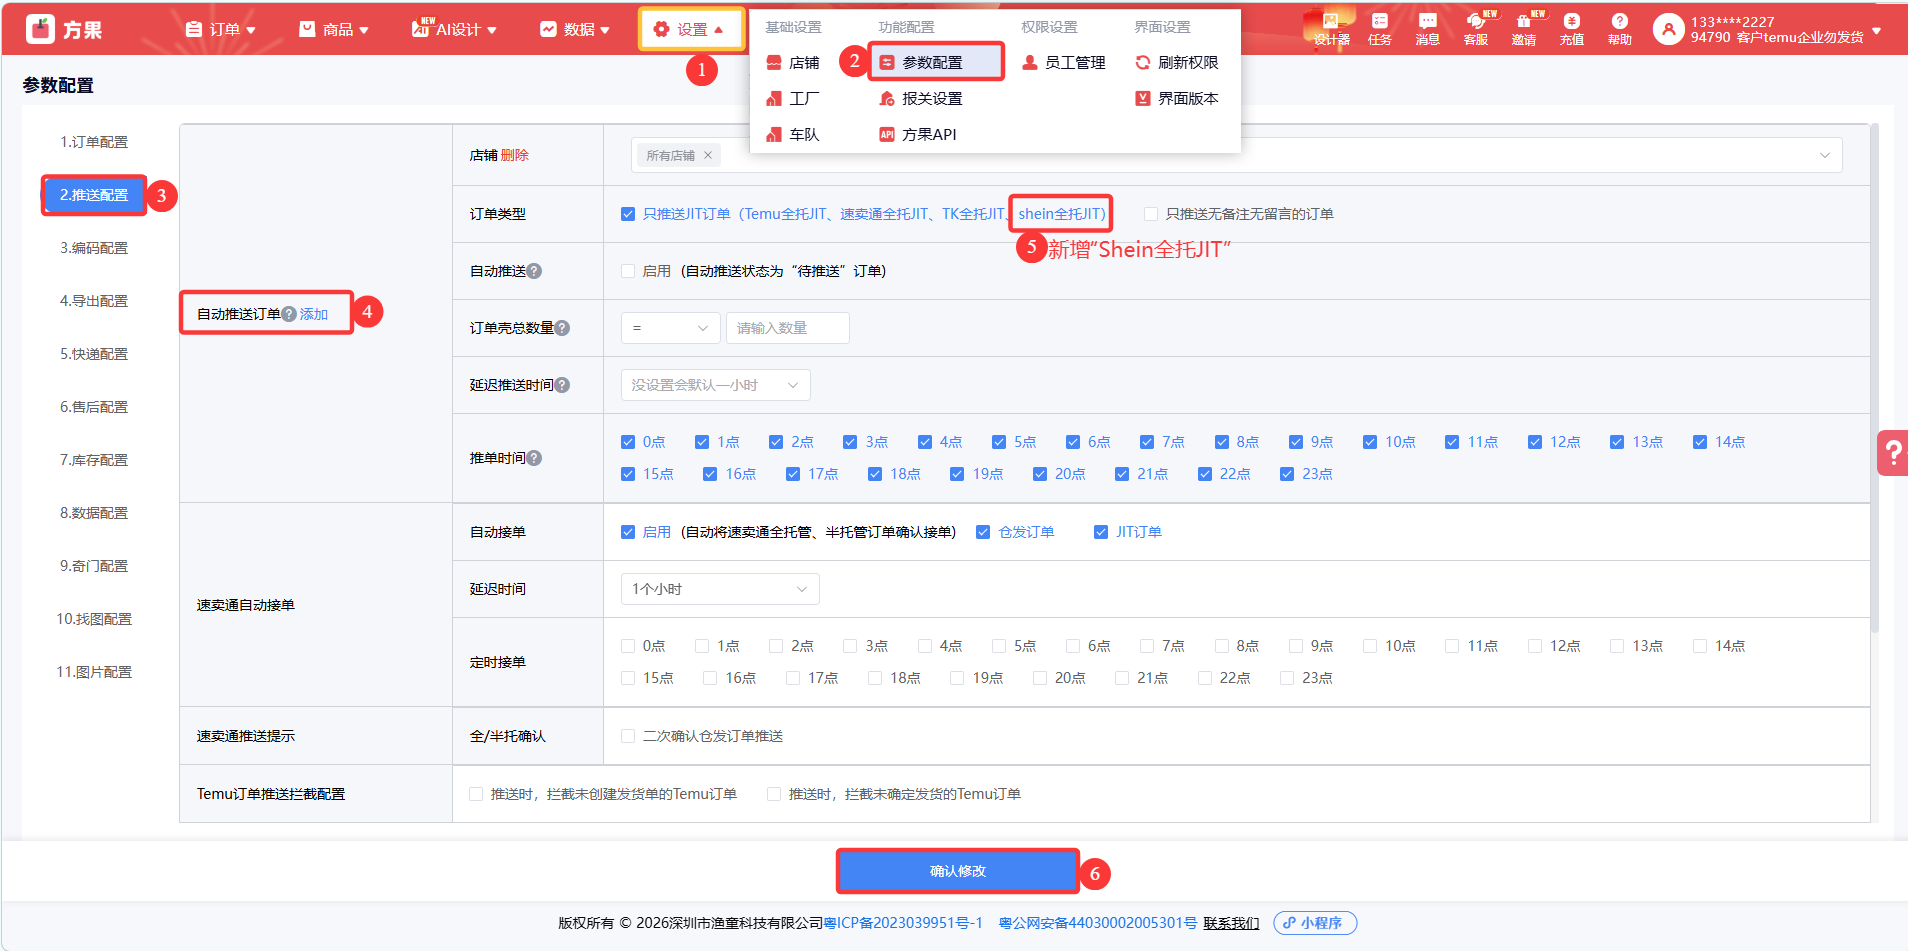Expand the 订单 navigation dropdown
The height and width of the screenshot is (951, 1908).
click(x=220, y=29)
